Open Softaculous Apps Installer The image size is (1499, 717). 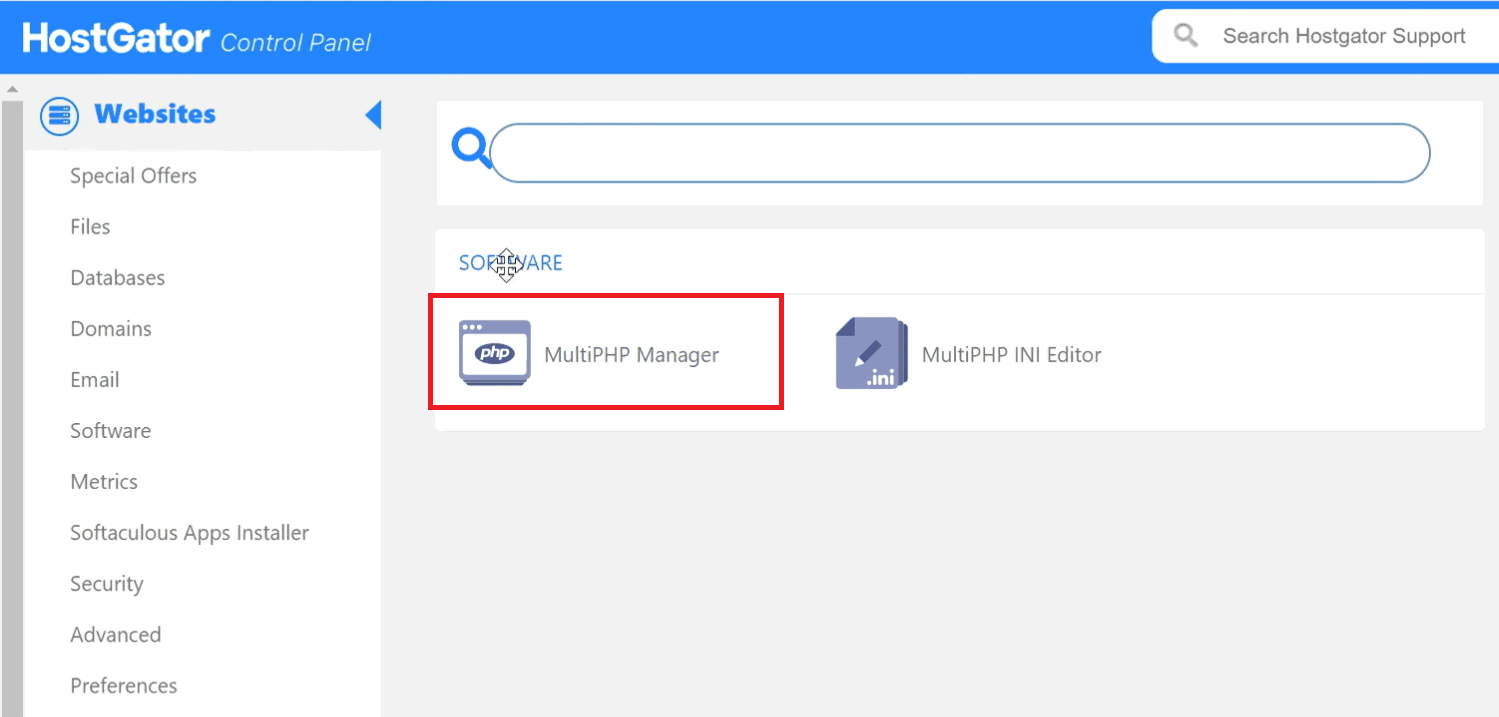[x=189, y=533]
